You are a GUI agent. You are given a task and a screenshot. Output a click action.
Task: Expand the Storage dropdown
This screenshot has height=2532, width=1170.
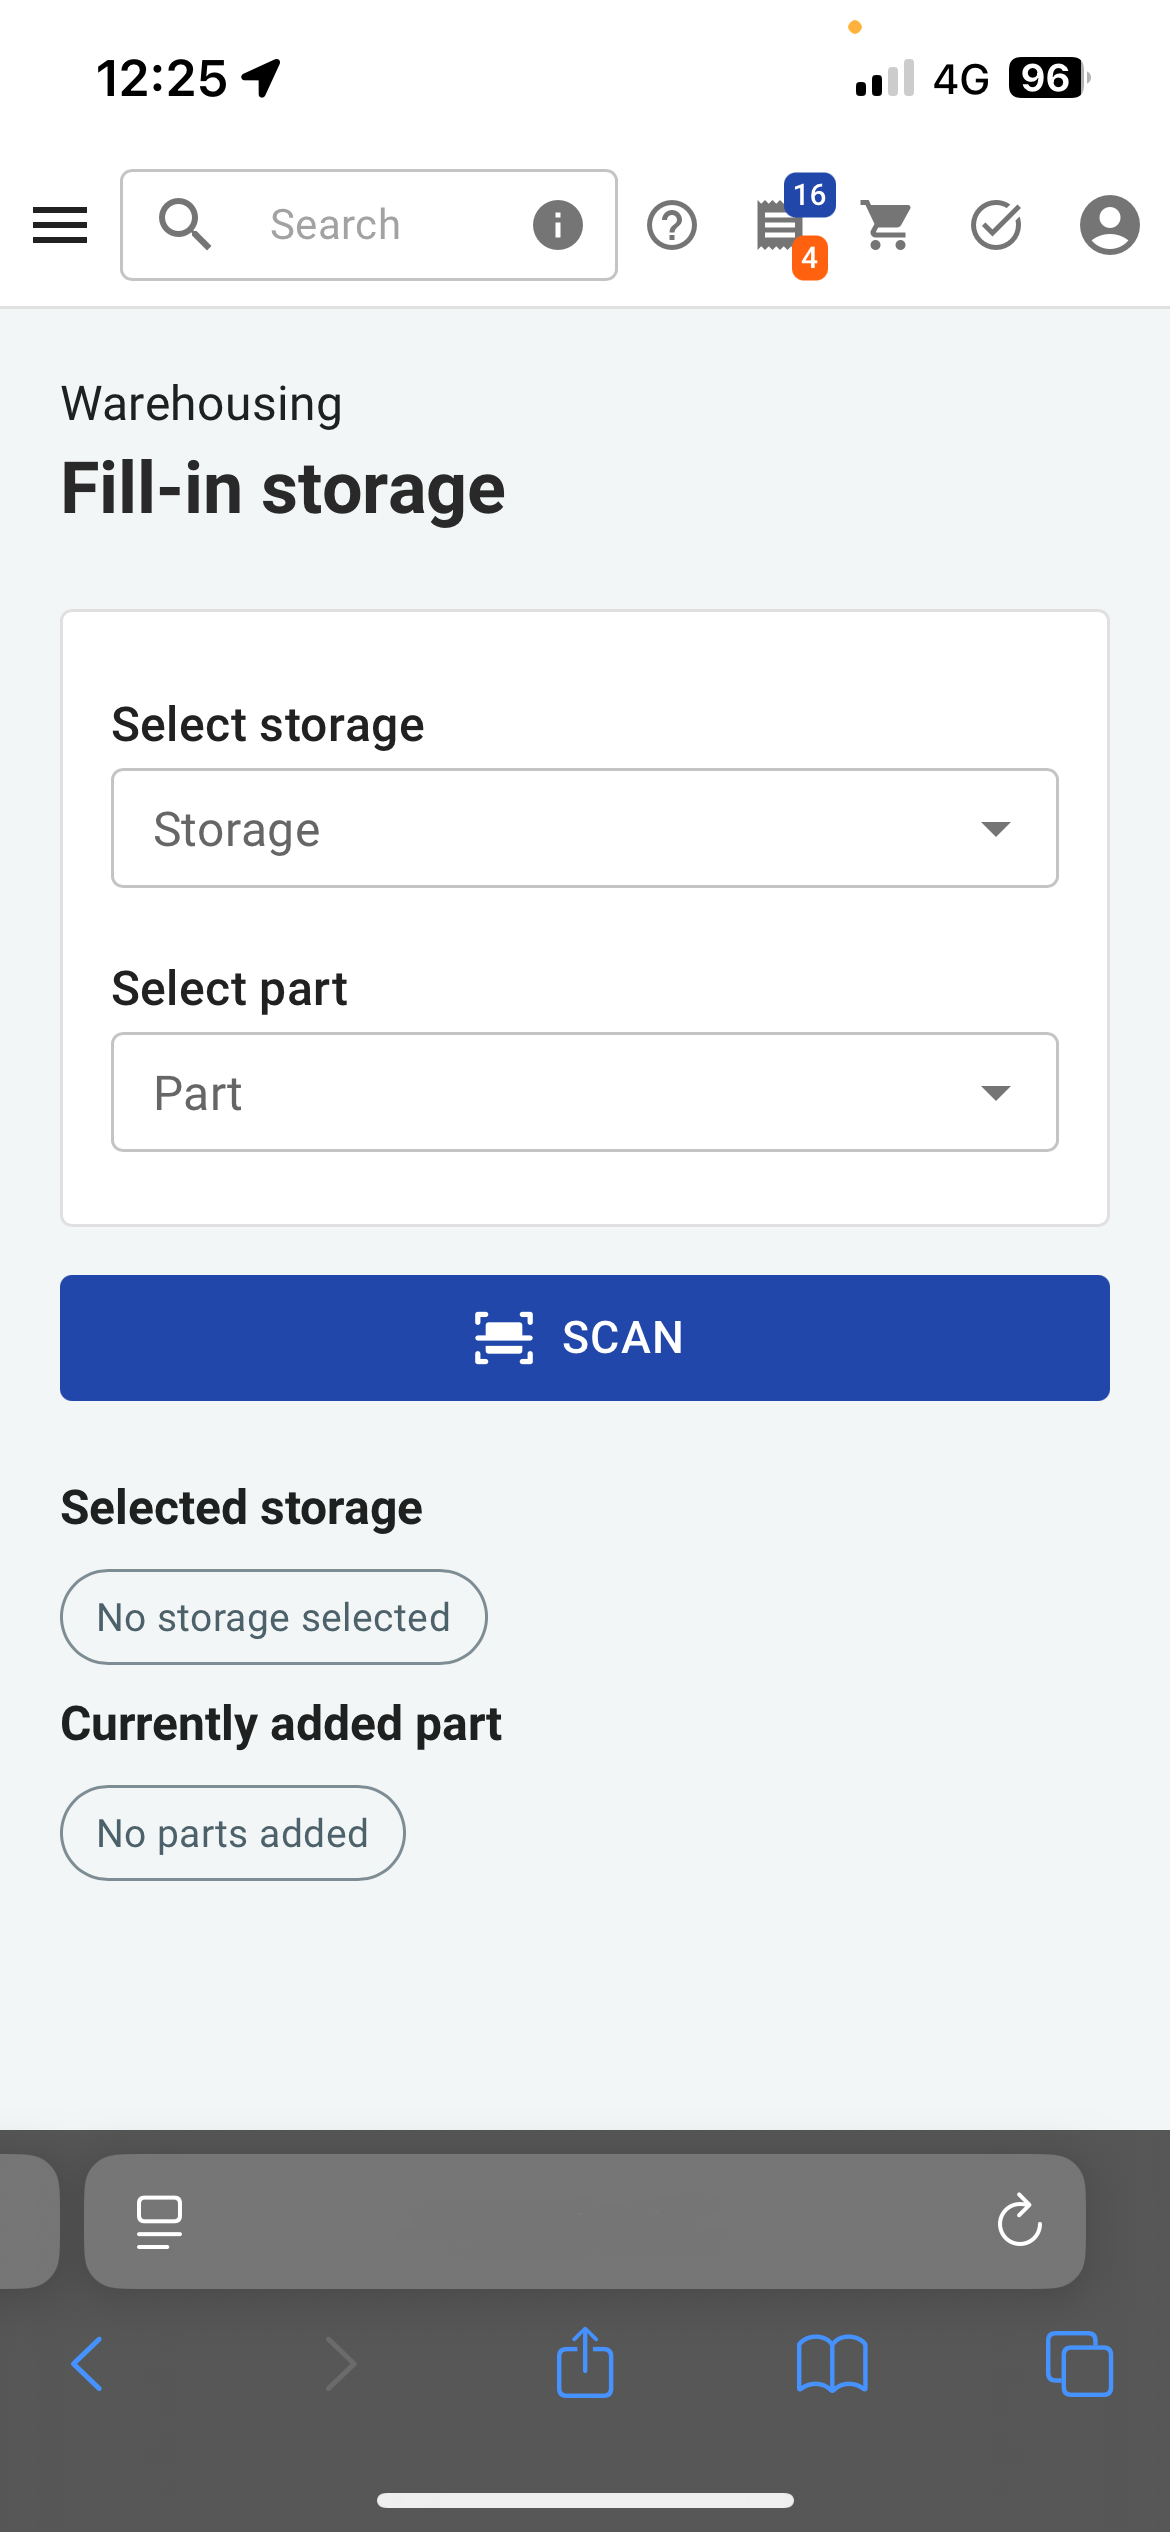(x=585, y=828)
